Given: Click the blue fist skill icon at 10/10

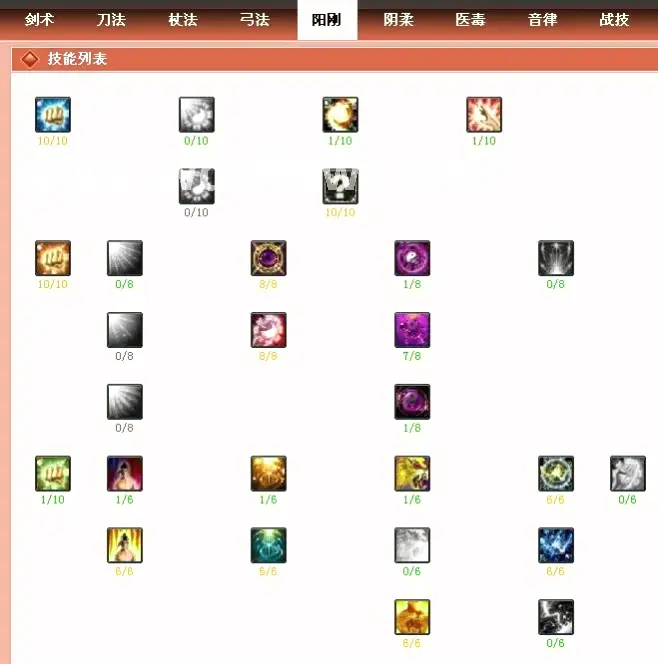Looking at the screenshot, I should tap(53, 115).
